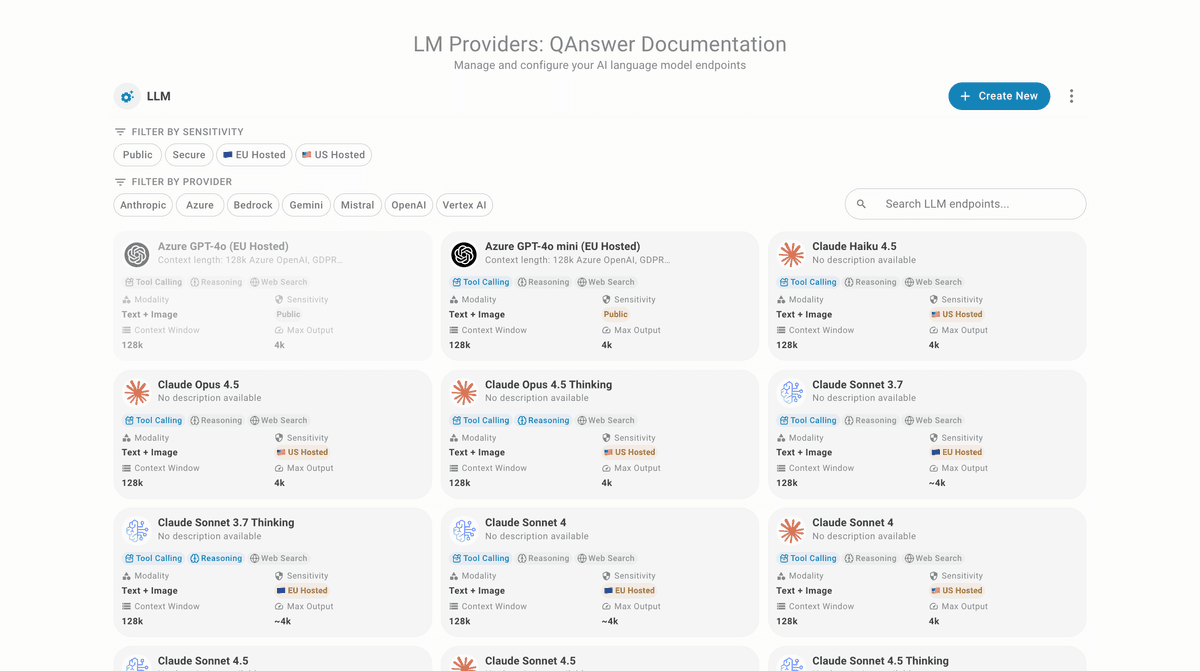Click the Filter by Provider filter icon
The height and width of the screenshot is (671, 1200).
click(x=120, y=182)
